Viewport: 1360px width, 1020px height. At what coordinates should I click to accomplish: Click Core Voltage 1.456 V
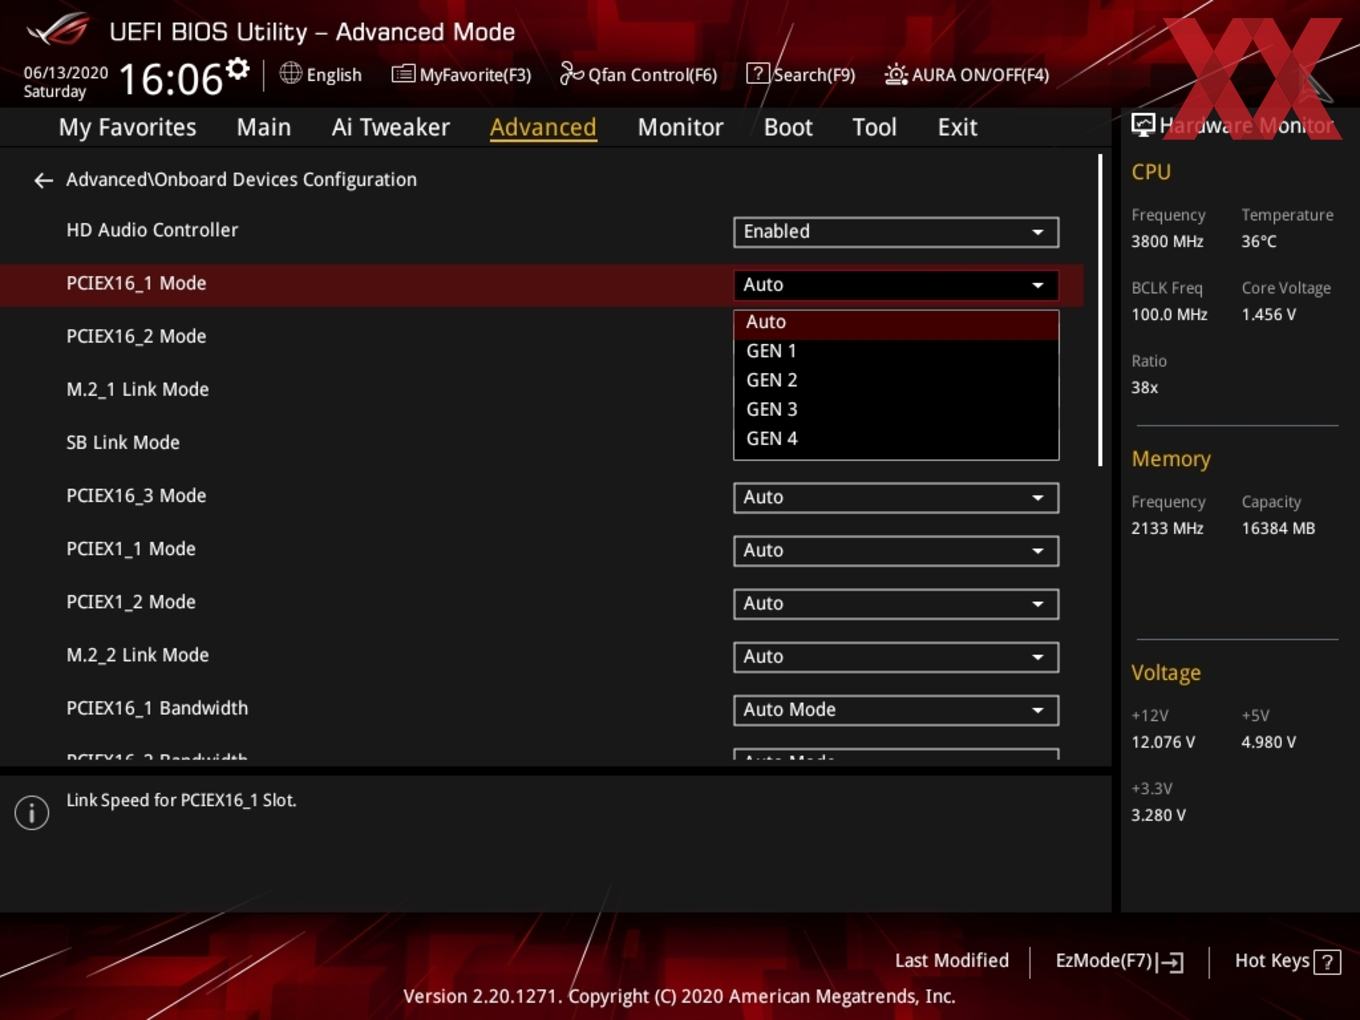(1268, 315)
